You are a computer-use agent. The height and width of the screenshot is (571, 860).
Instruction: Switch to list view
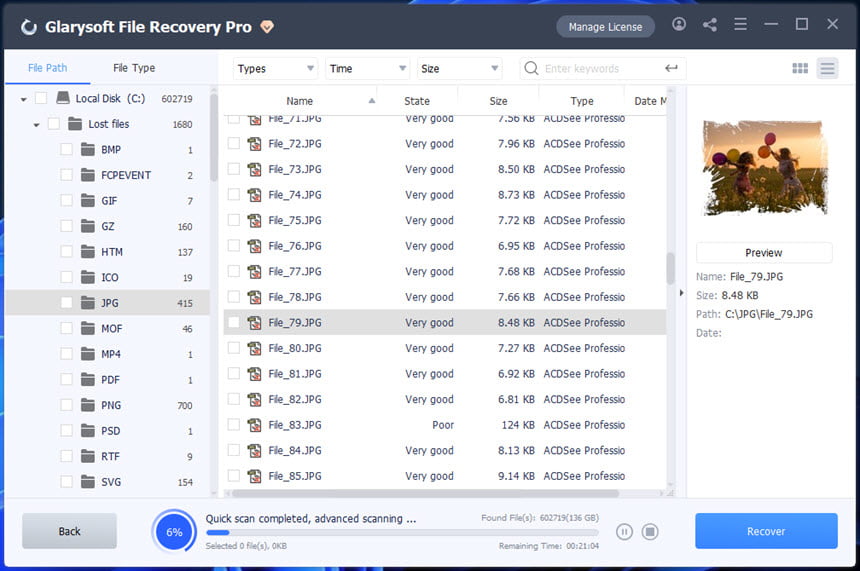coord(827,68)
